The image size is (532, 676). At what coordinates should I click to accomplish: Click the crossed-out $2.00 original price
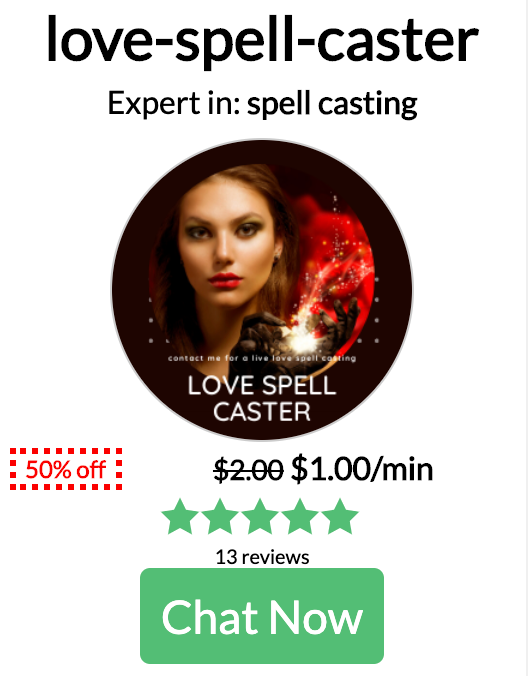coord(249,469)
